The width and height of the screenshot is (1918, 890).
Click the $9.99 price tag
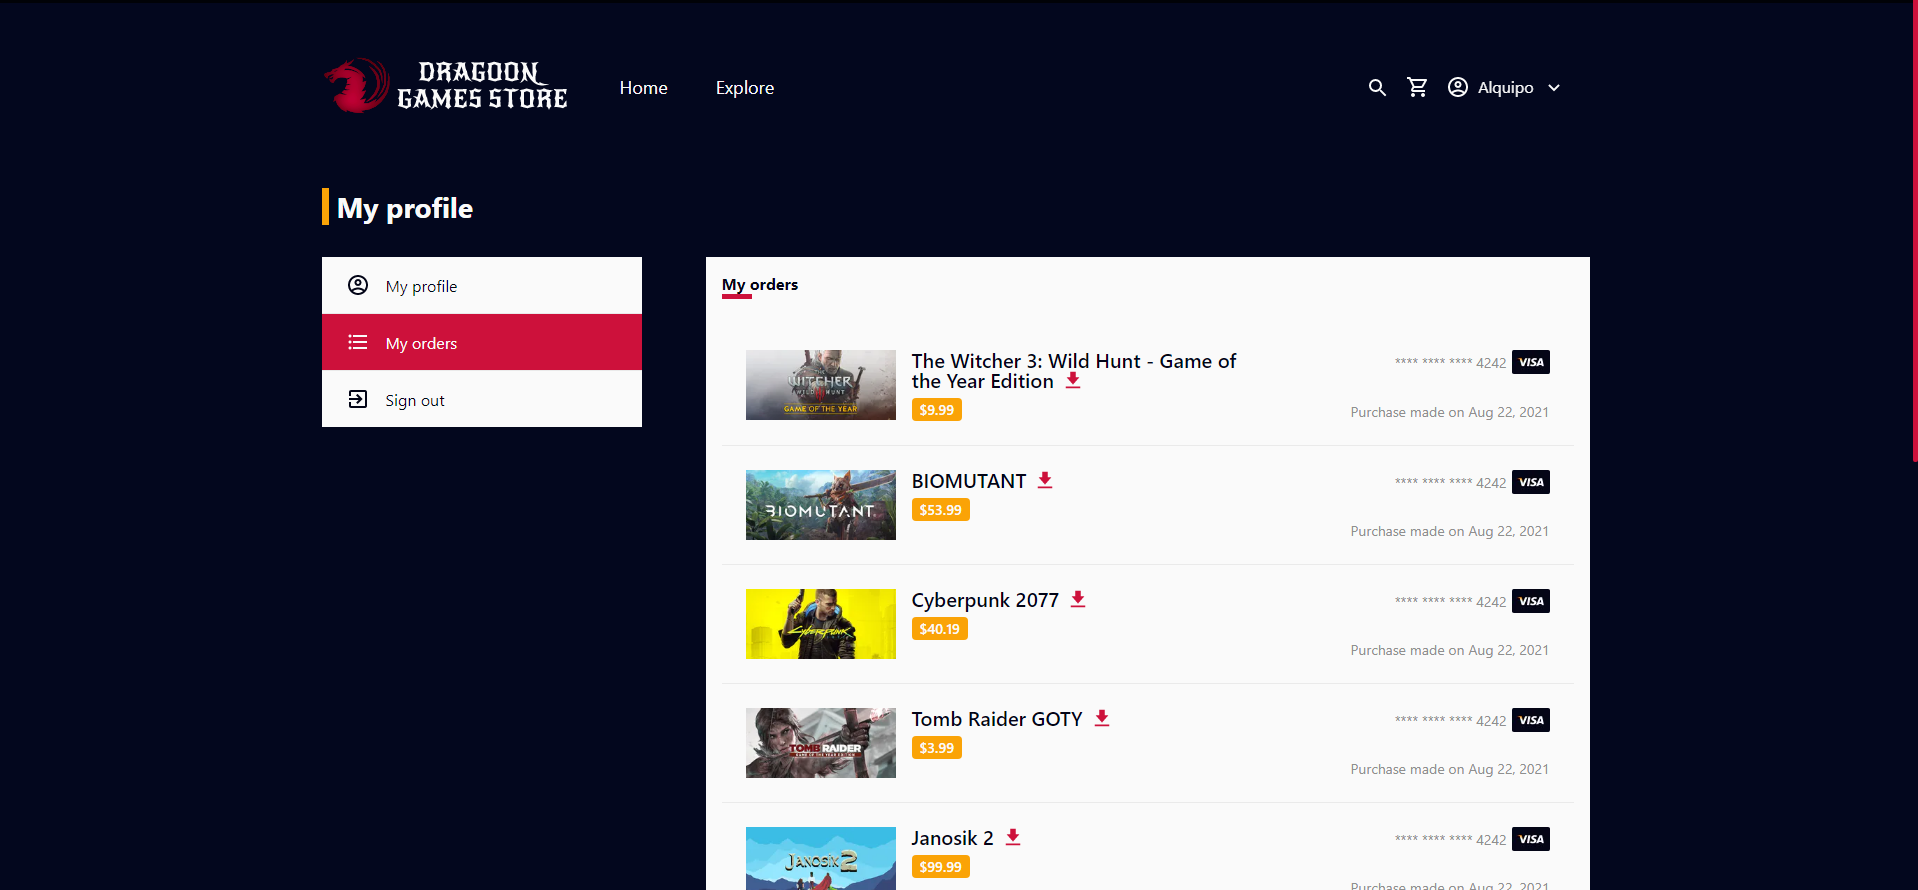(x=937, y=410)
